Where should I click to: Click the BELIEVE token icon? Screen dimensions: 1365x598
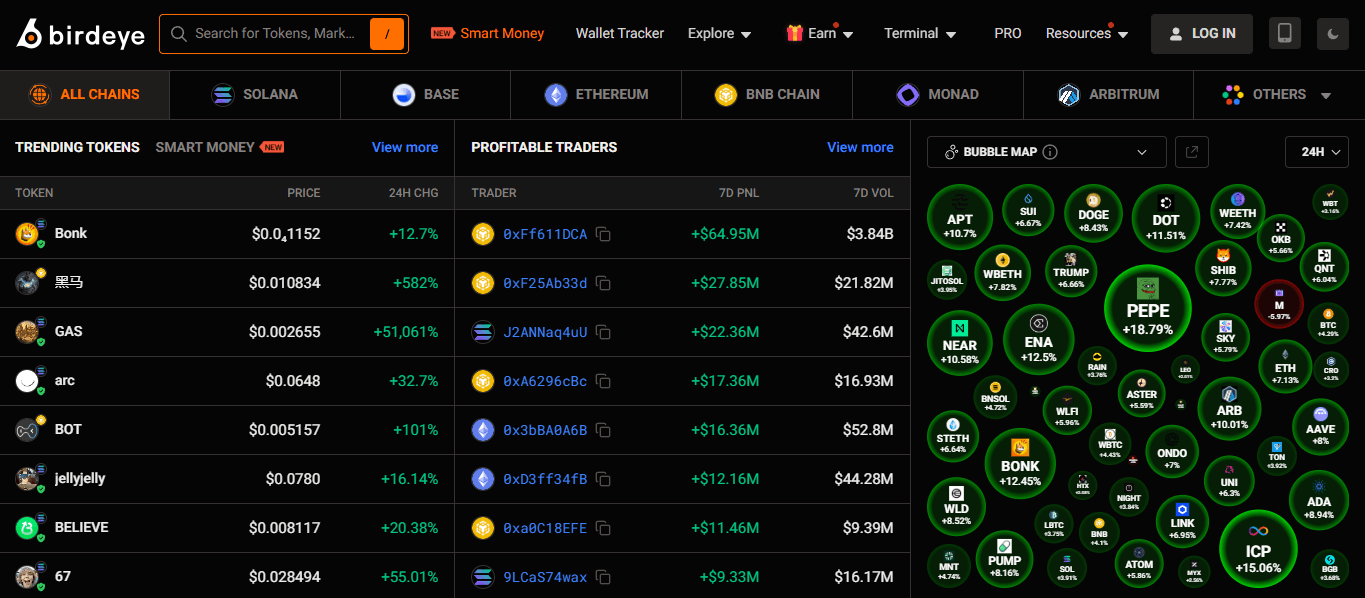(x=27, y=528)
